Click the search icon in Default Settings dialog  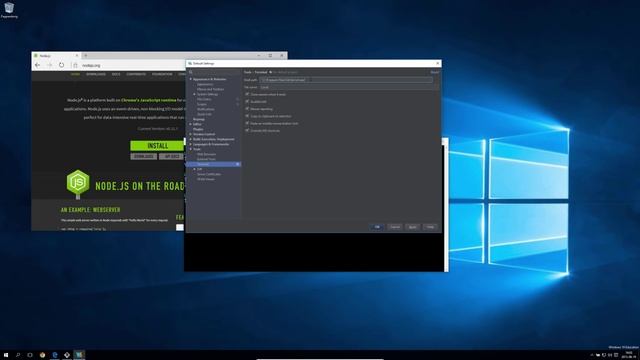tap(191, 72)
